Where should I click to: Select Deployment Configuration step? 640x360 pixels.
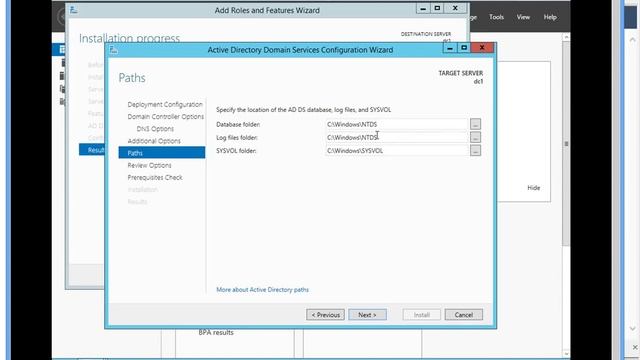coord(164,104)
